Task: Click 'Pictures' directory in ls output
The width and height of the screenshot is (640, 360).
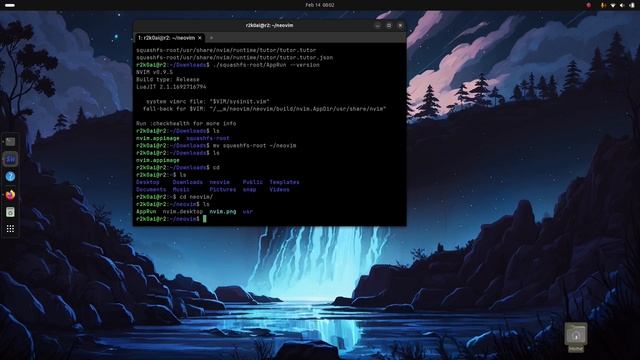Action: pyautogui.click(x=223, y=189)
